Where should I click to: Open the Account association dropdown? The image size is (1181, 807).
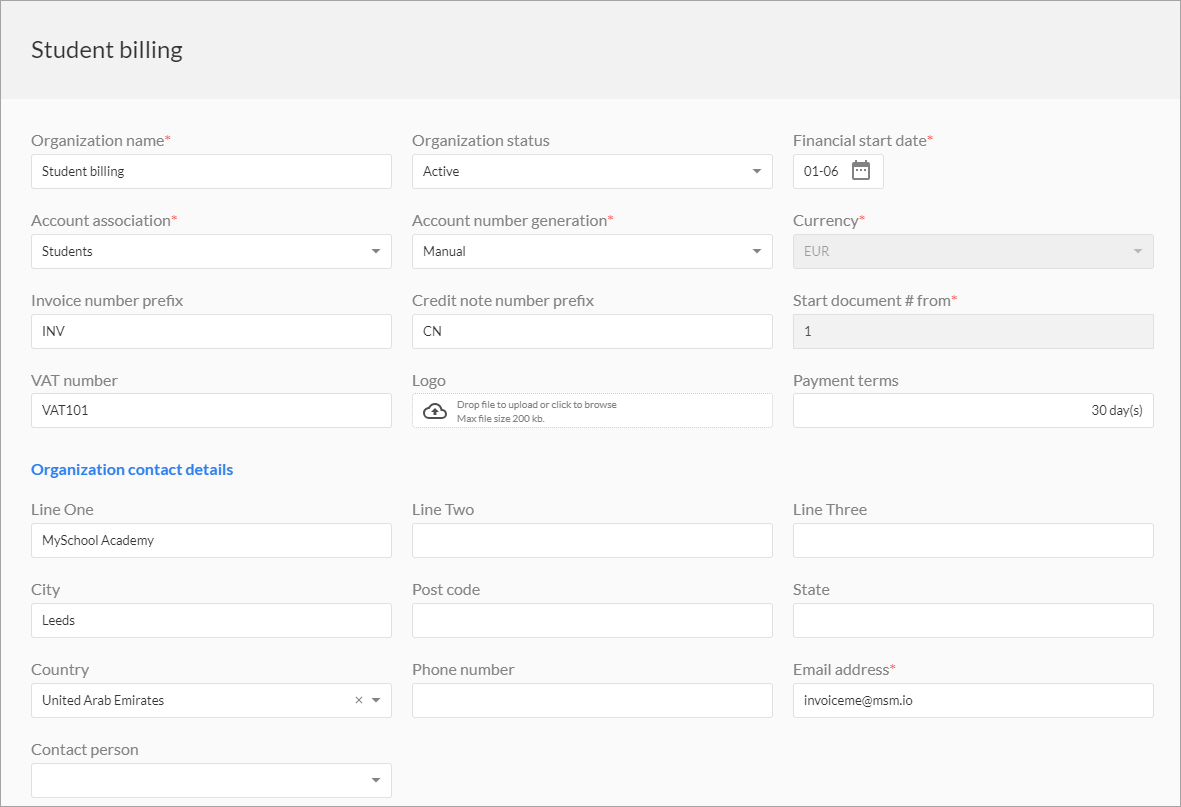click(211, 251)
